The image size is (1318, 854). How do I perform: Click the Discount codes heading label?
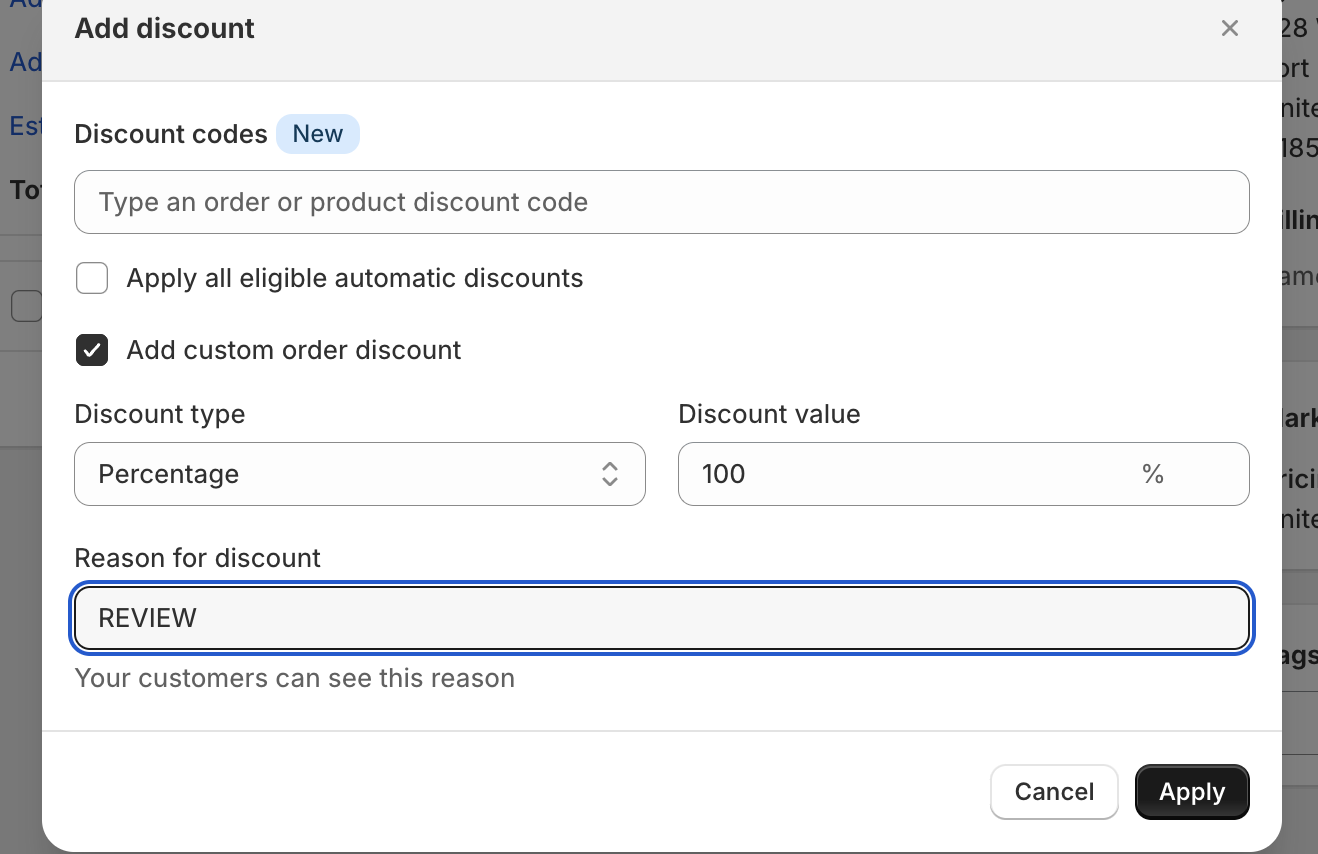point(171,134)
